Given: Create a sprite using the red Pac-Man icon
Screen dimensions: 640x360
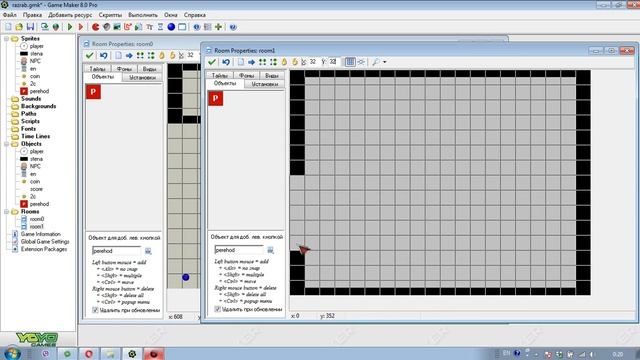Looking at the screenshot, I should coord(96,27).
